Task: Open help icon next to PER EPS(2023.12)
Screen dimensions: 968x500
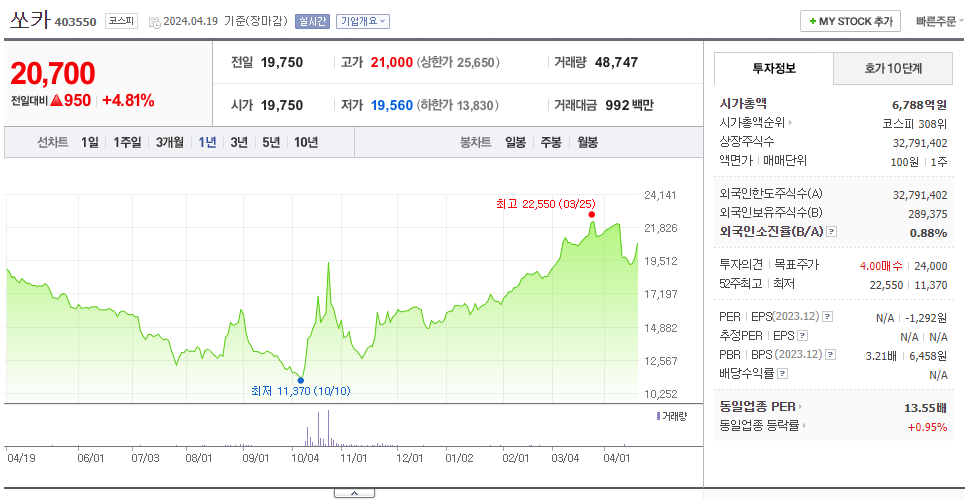Action: pos(828,317)
